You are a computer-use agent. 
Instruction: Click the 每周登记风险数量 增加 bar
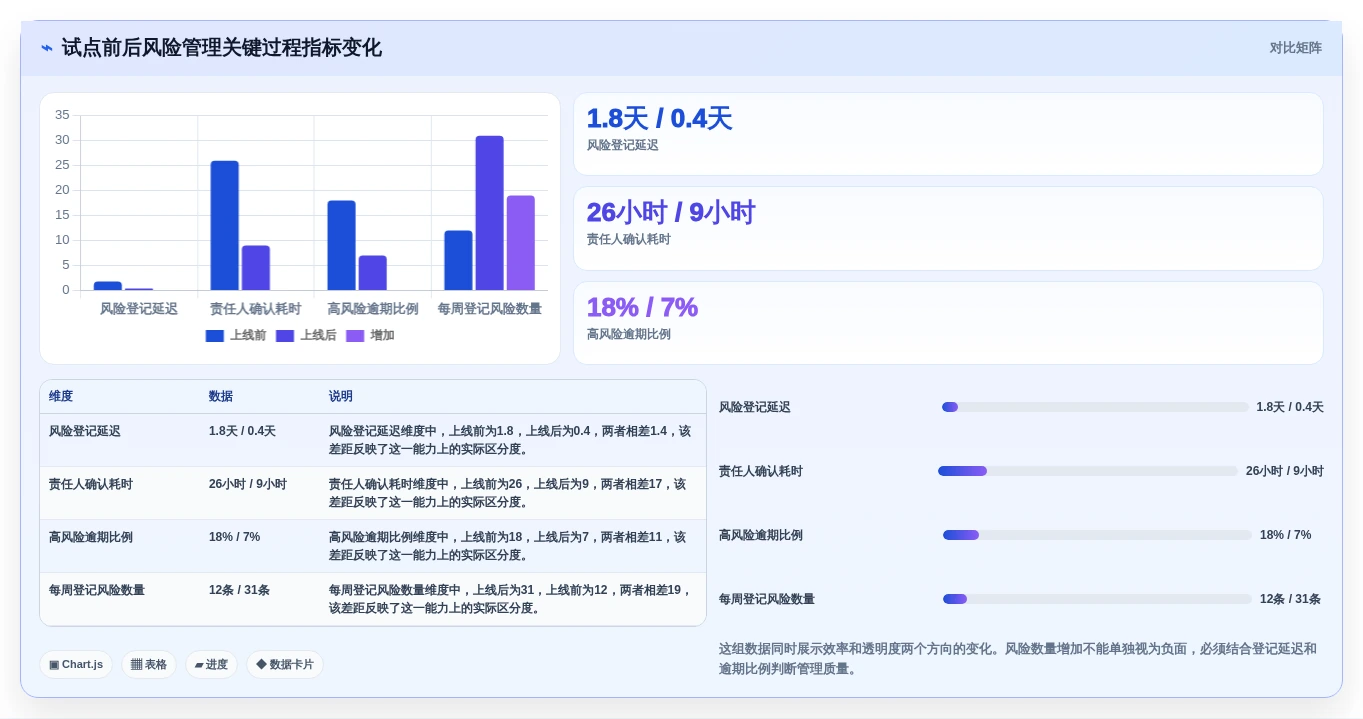pos(521,243)
